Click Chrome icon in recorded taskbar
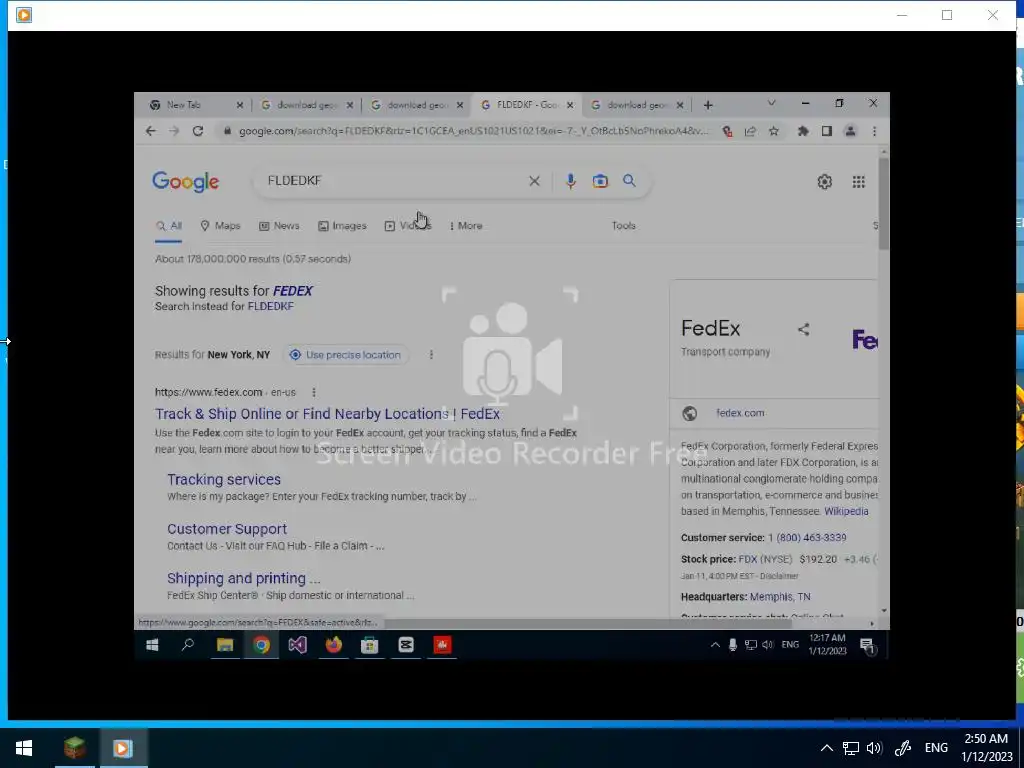 click(x=261, y=645)
